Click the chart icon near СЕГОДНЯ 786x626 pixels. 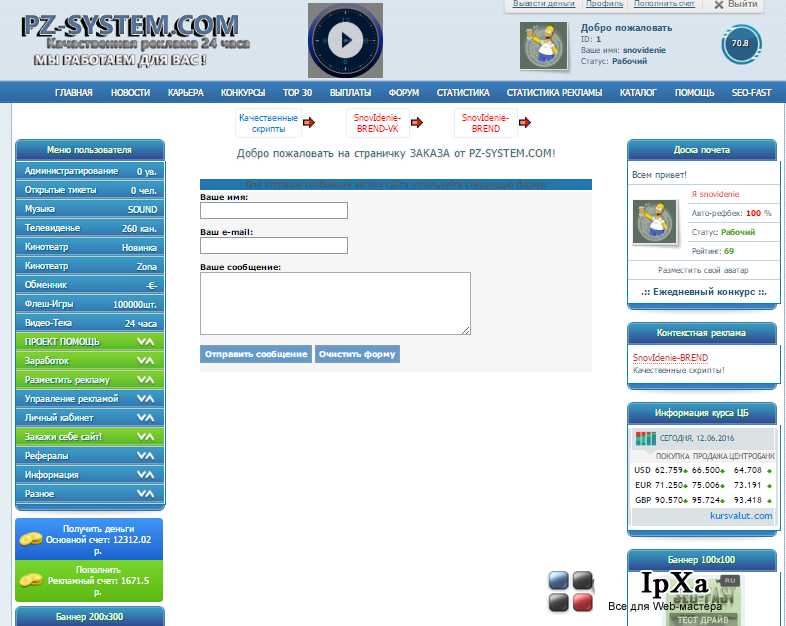tap(646, 439)
